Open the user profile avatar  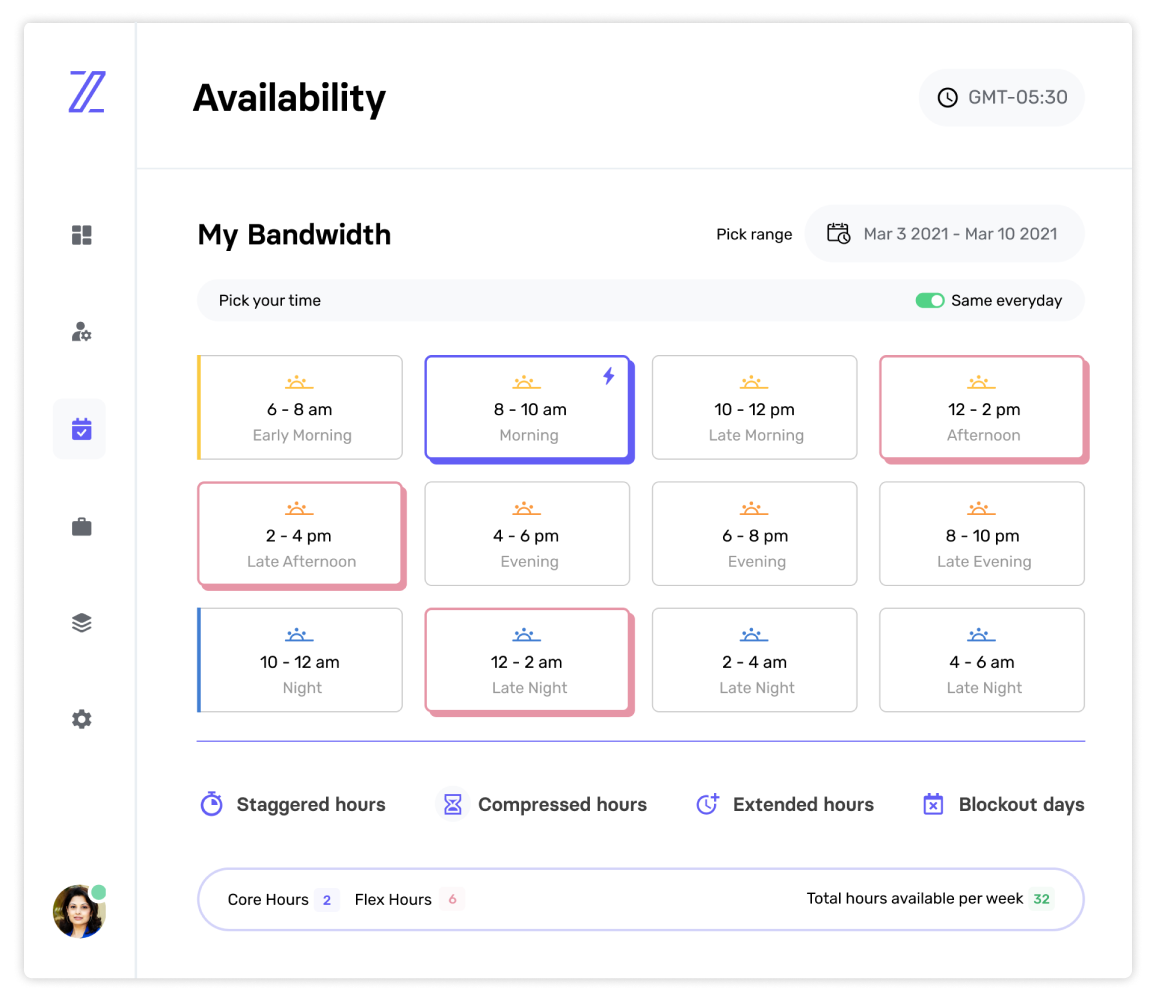[x=79, y=911]
